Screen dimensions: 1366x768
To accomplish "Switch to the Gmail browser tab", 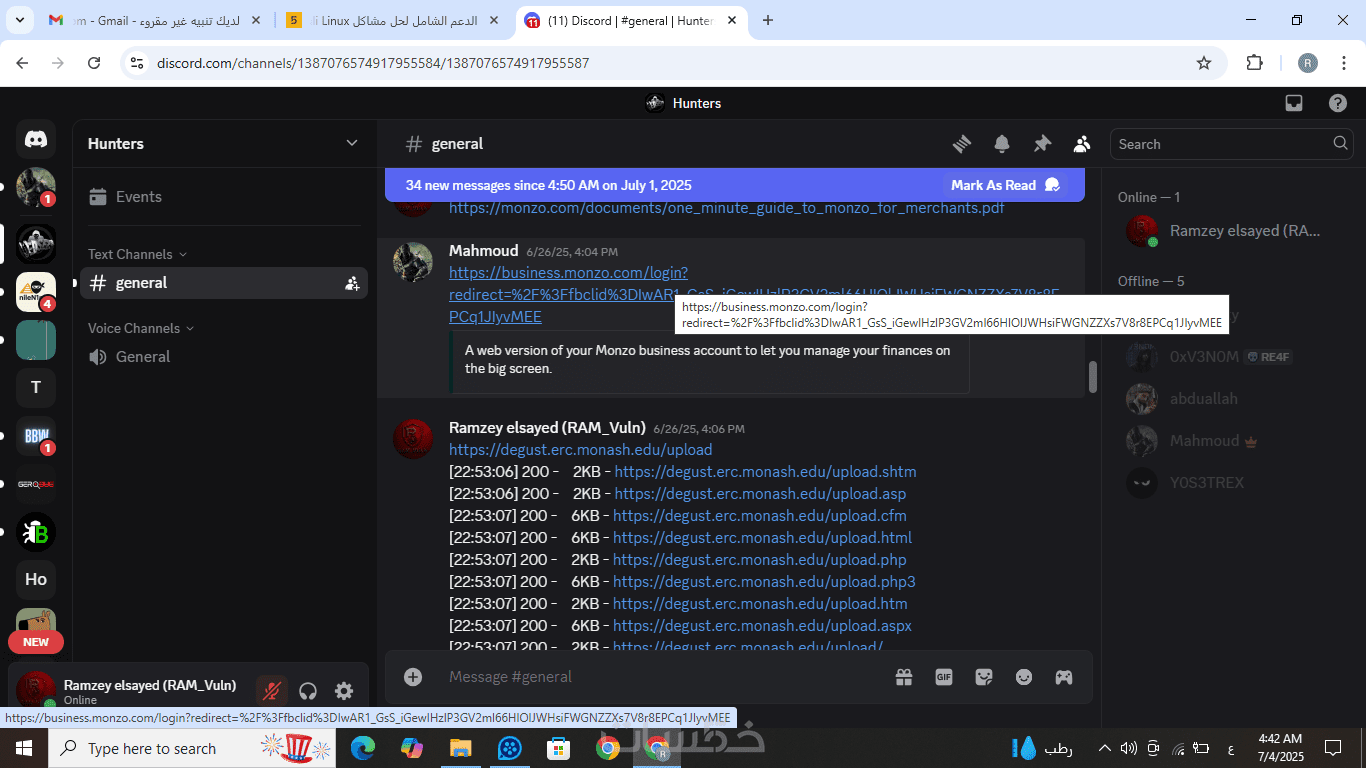I will coord(156,20).
